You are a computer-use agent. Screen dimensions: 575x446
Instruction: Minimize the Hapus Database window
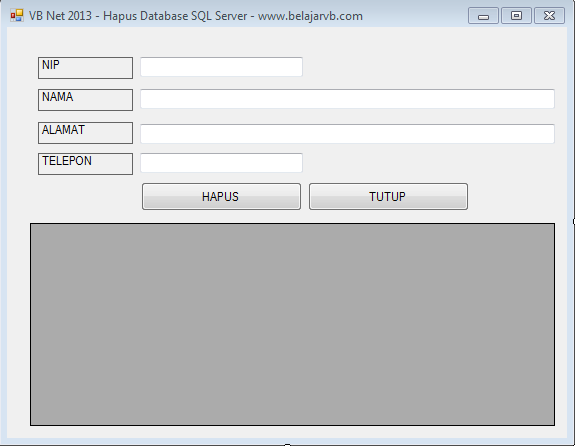click(483, 16)
